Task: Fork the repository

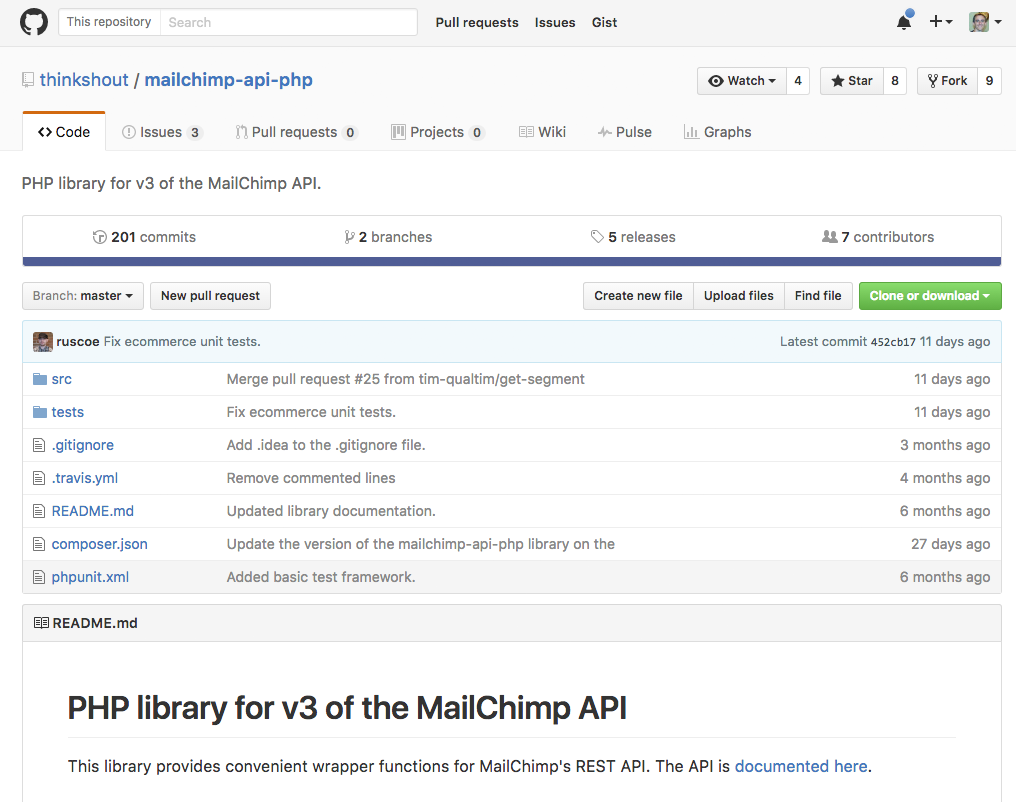Action: coord(947,81)
